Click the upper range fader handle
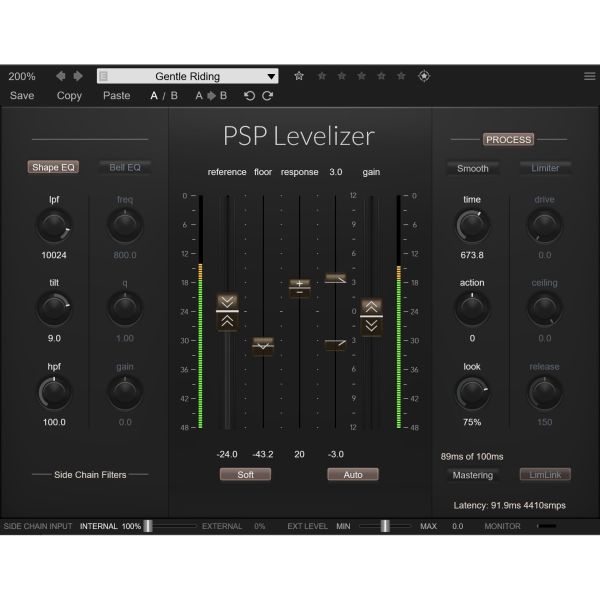600x600 pixels. 335,278
